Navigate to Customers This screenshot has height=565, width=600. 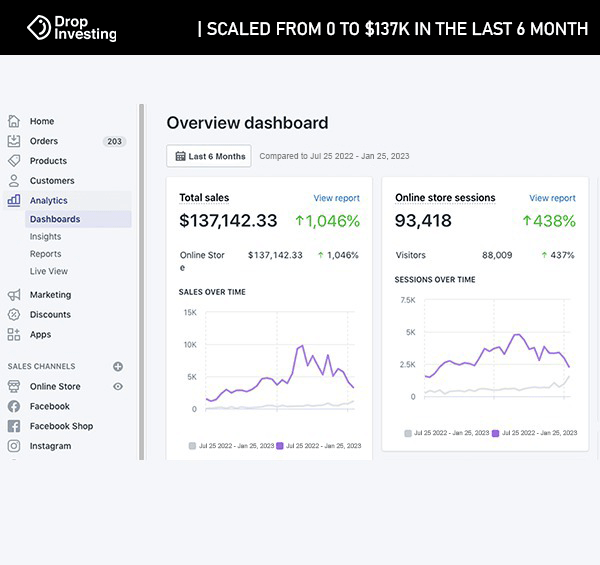(52, 181)
